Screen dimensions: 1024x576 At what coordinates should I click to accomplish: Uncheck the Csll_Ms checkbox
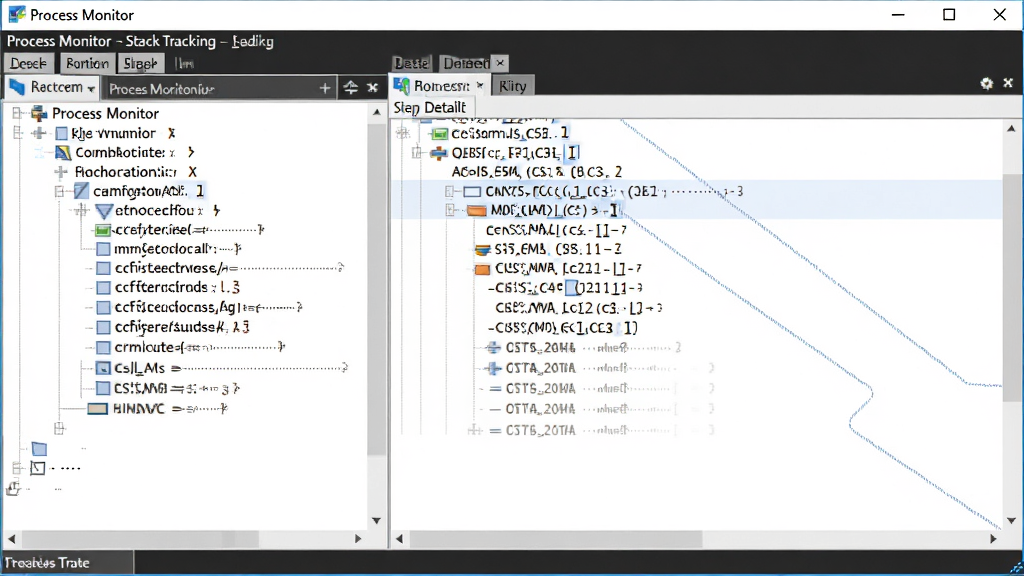(x=103, y=368)
